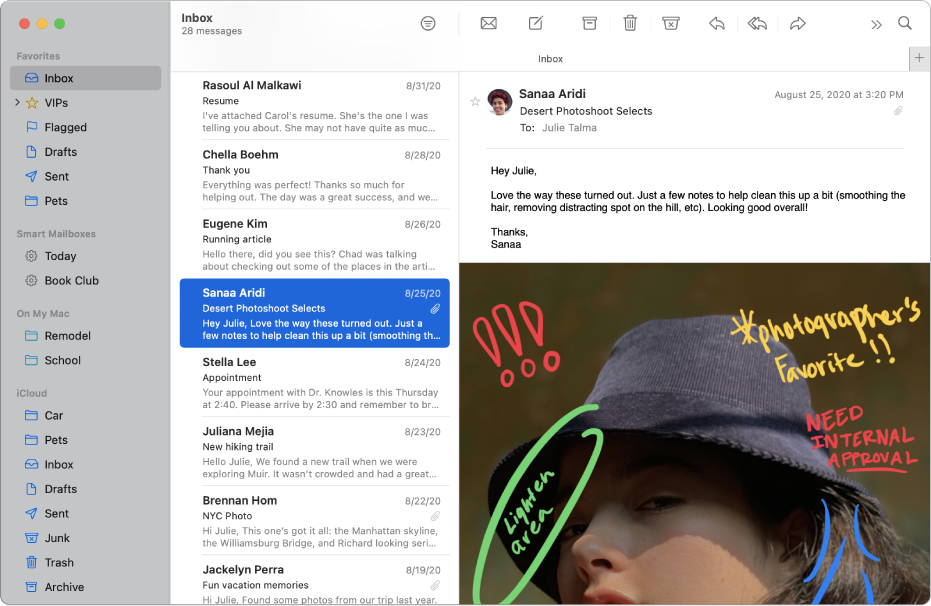Click the recipient name Julie Talma
Screen dimensions: 931x606
click(x=569, y=128)
